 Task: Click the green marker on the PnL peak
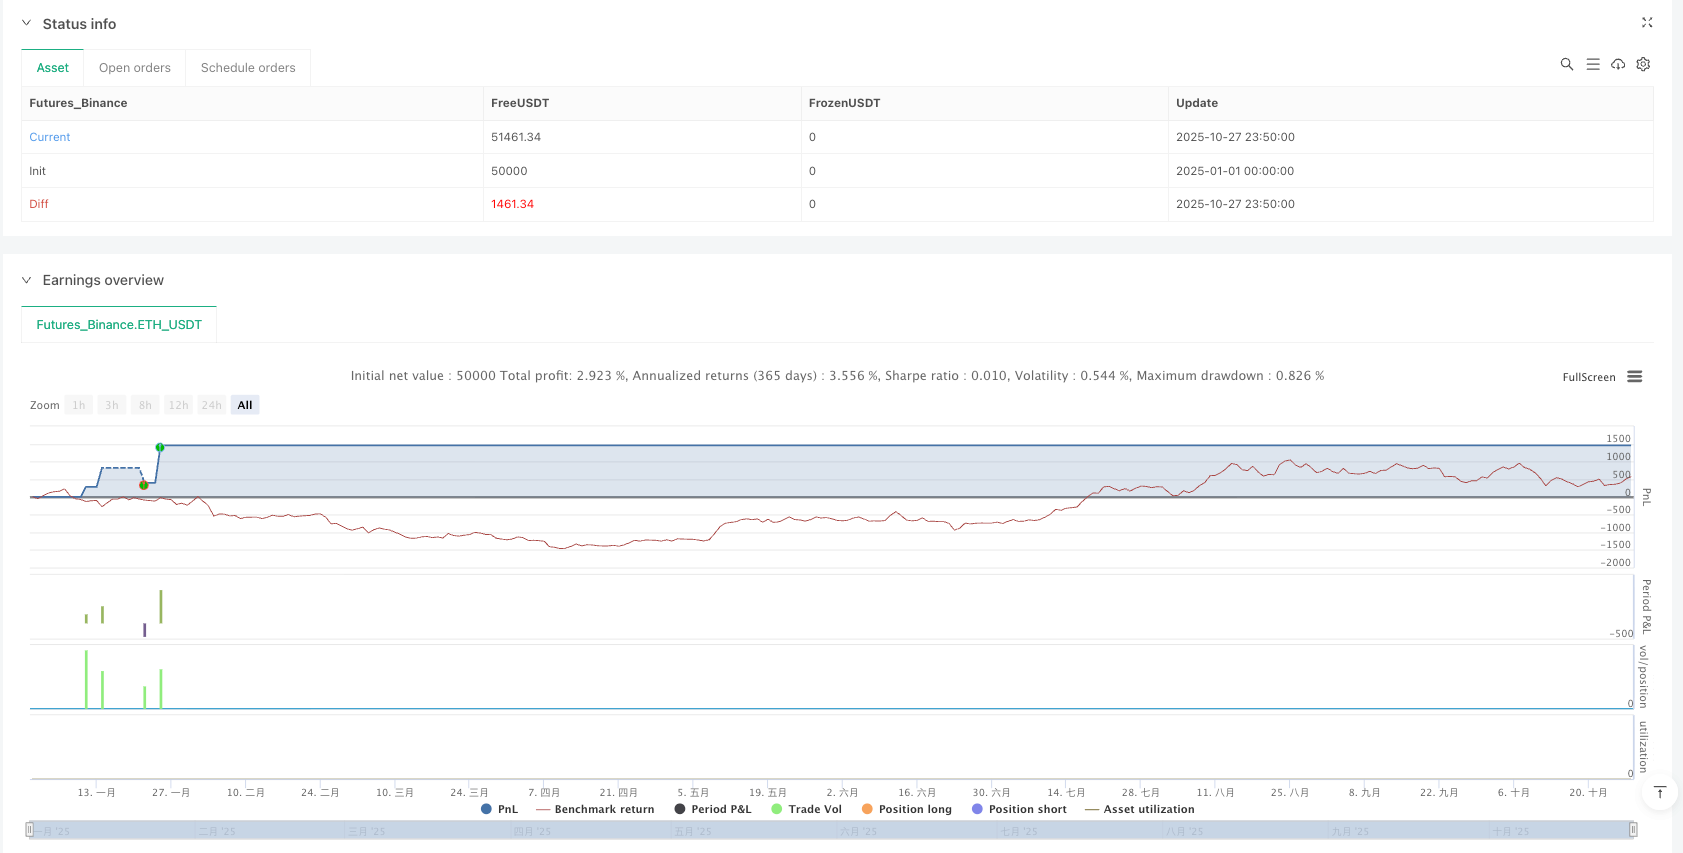click(x=160, y=447)
